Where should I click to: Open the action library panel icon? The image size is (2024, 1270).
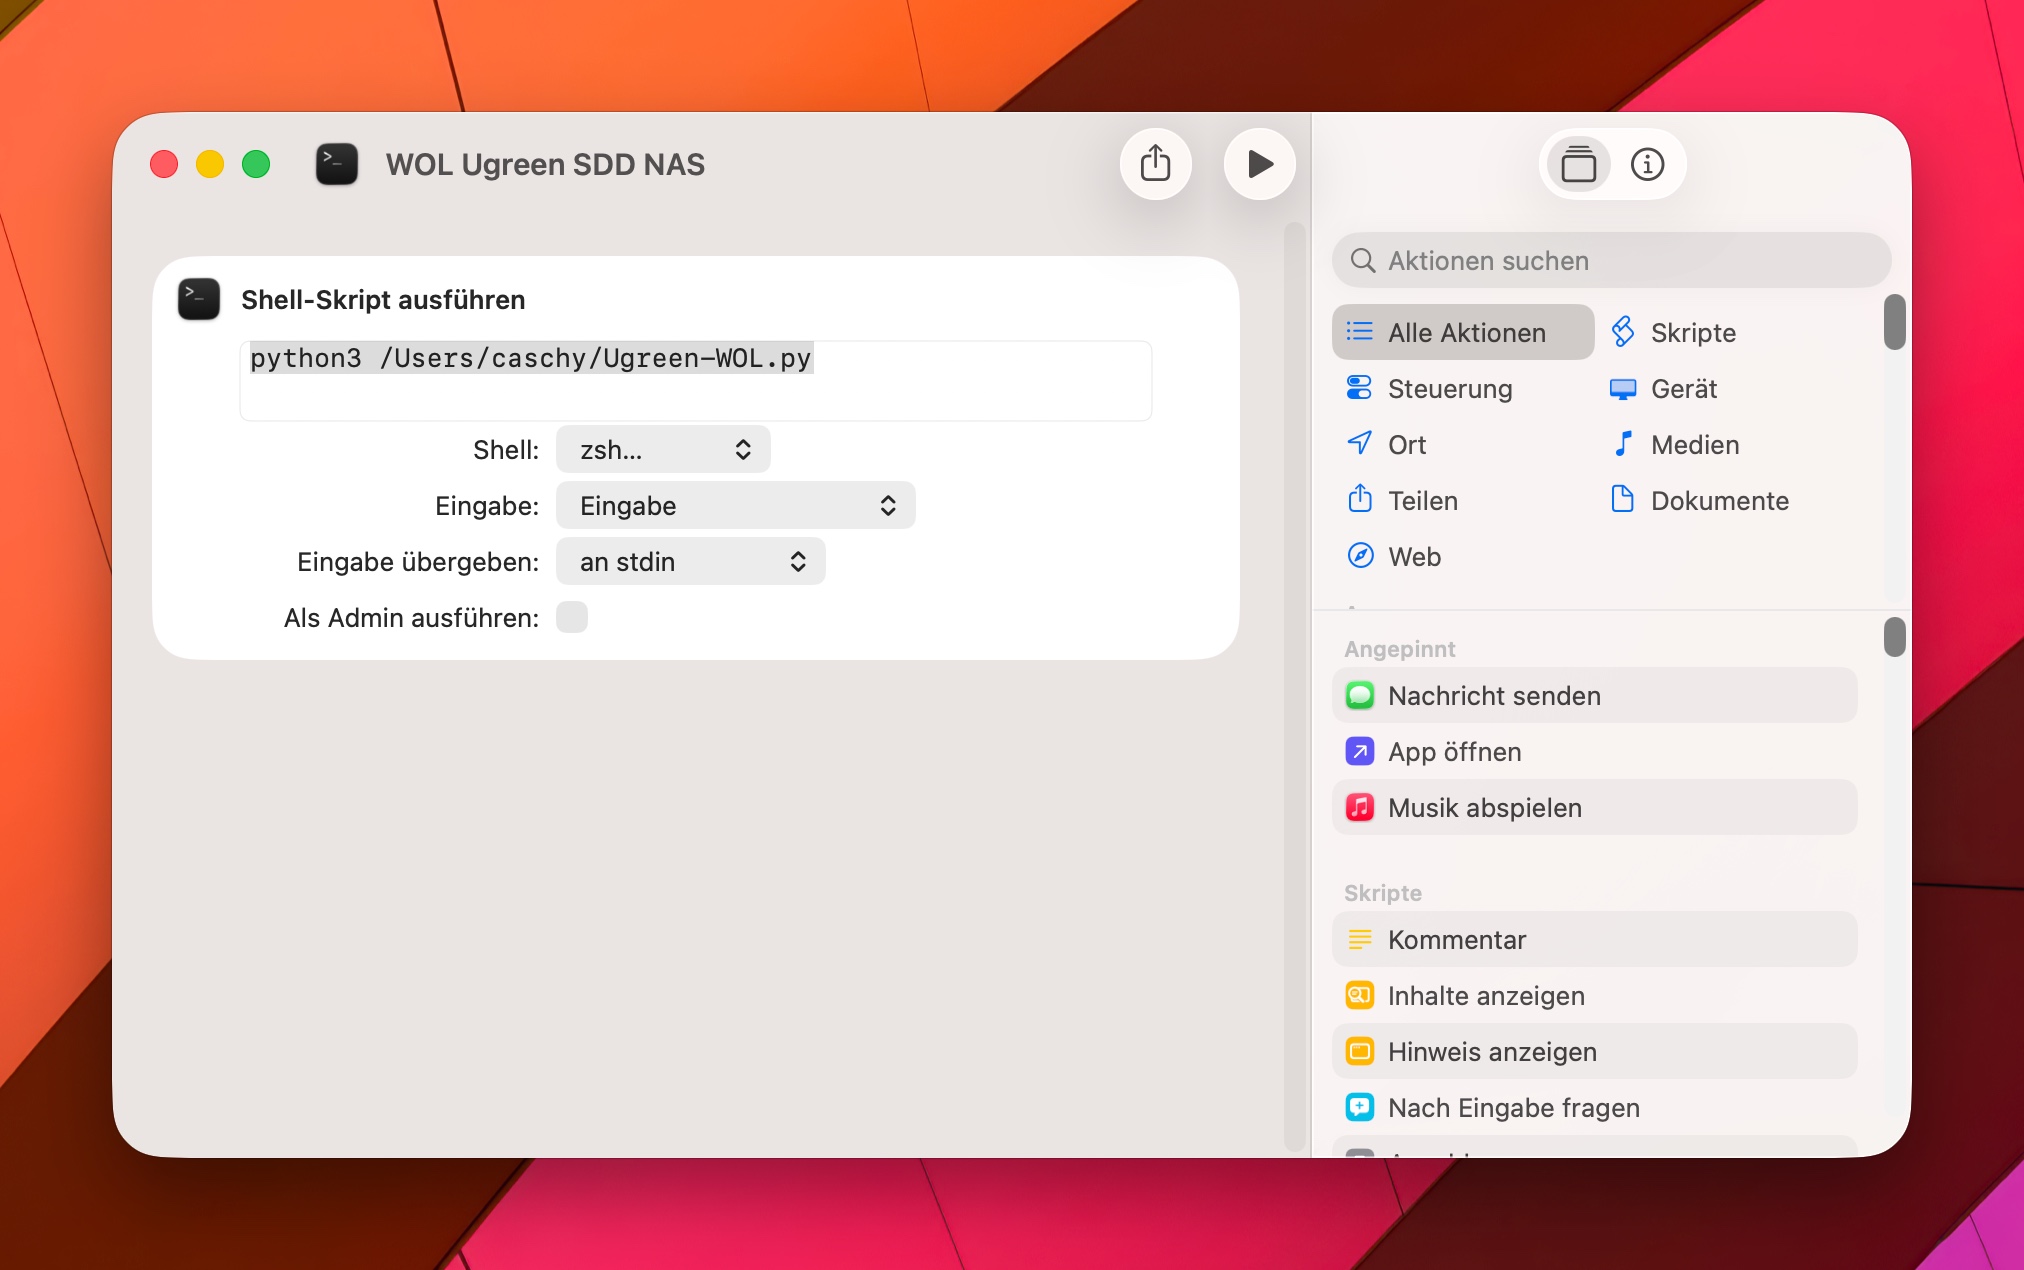pyautogui.click(x=1578, y=164)
